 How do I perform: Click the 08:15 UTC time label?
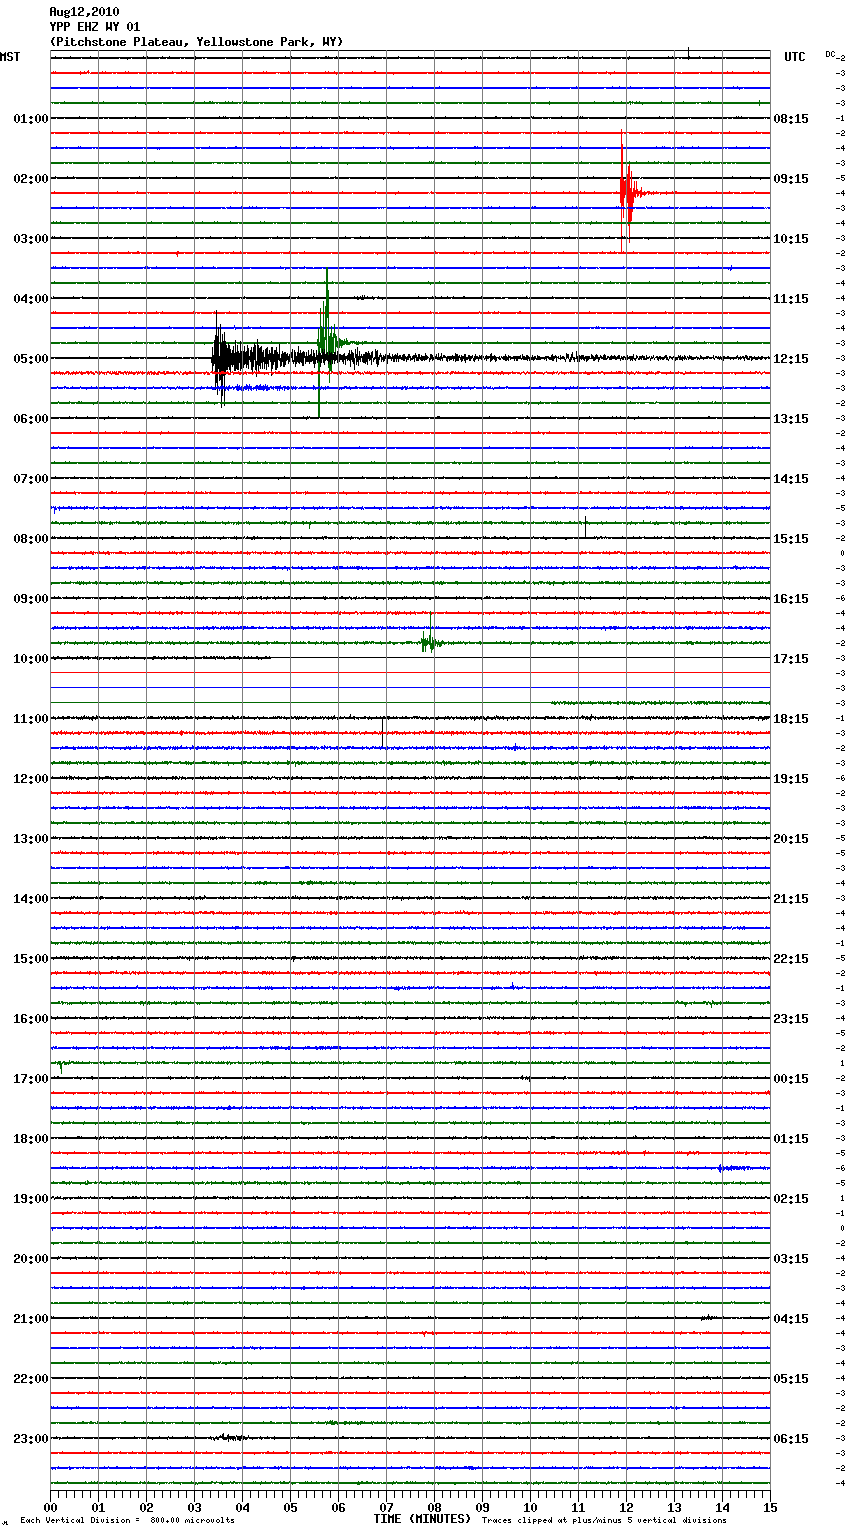pyautogui.click(x=791, y=118)
